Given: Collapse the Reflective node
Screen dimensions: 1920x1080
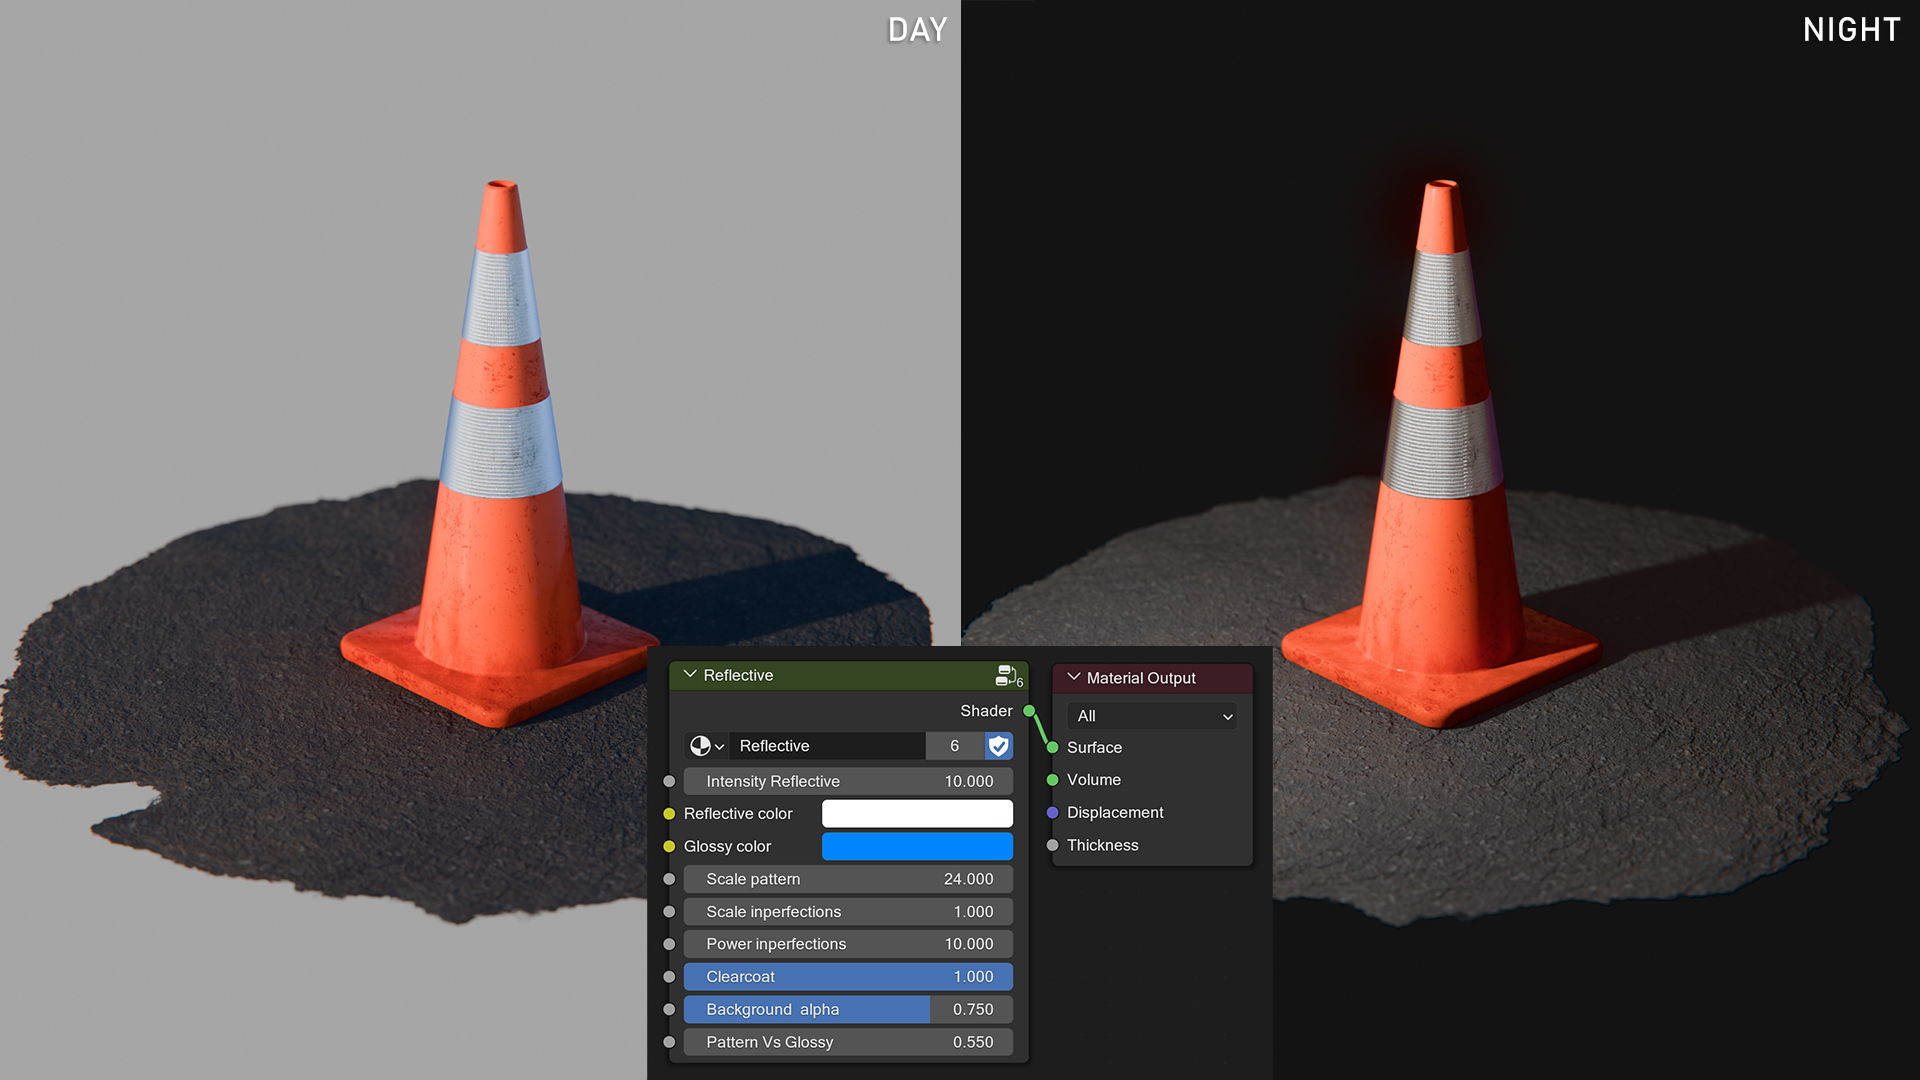Looking at the screenshot, I should pos(690,675).
